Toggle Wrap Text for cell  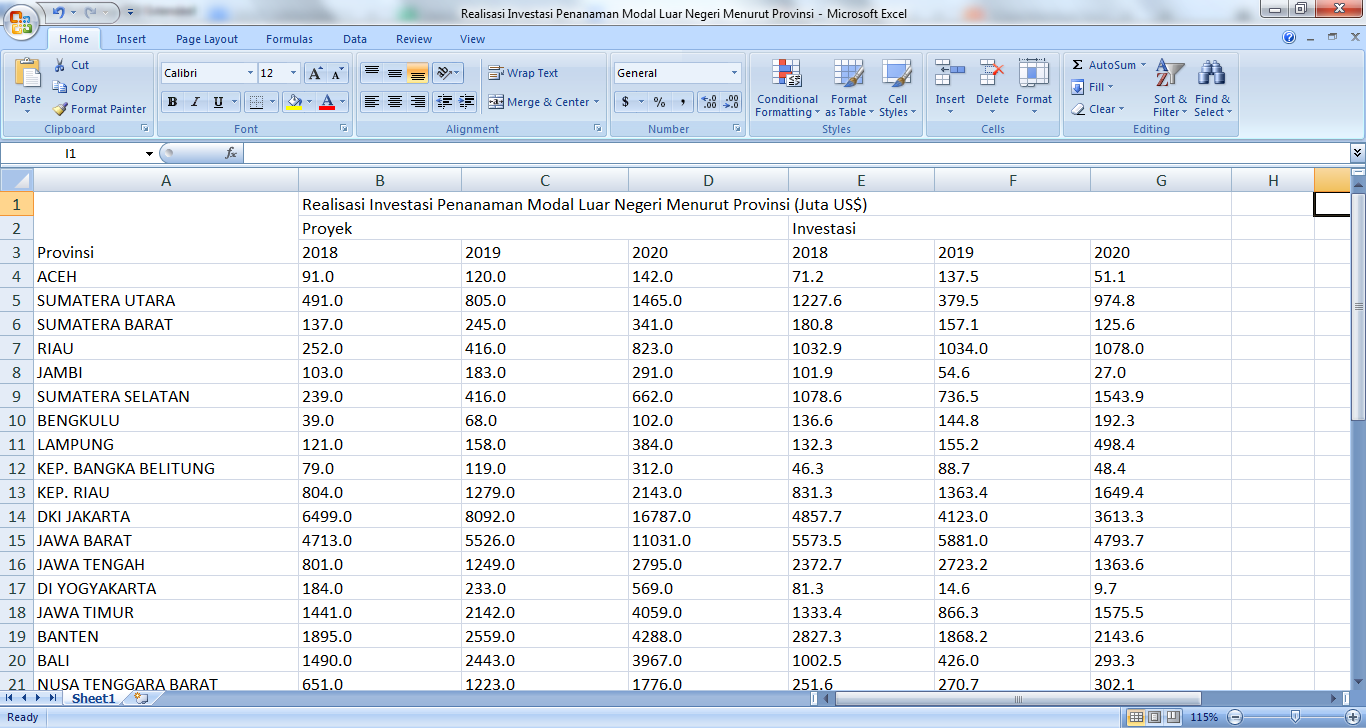[523, 73]
